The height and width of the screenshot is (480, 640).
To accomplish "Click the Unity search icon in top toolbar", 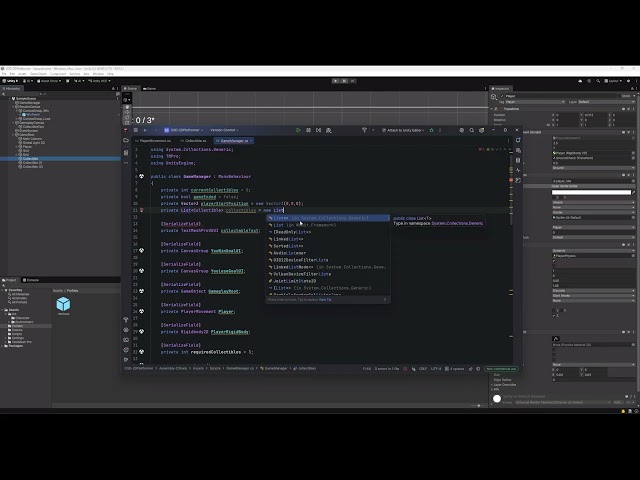I will [x=598, y=81].
